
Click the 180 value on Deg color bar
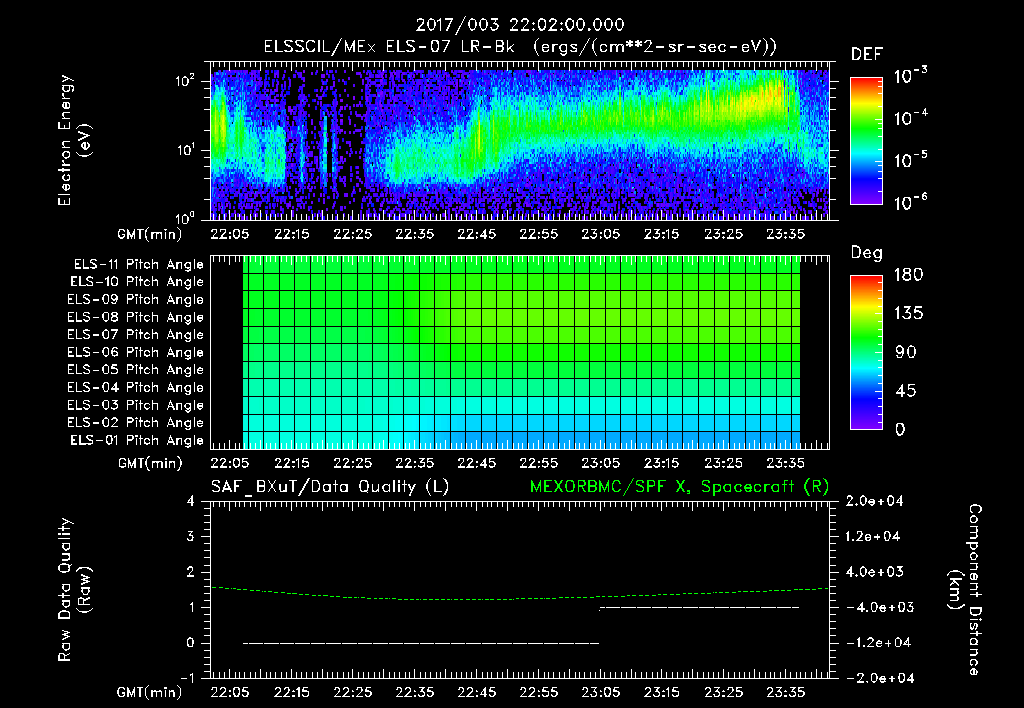point(908,275)
